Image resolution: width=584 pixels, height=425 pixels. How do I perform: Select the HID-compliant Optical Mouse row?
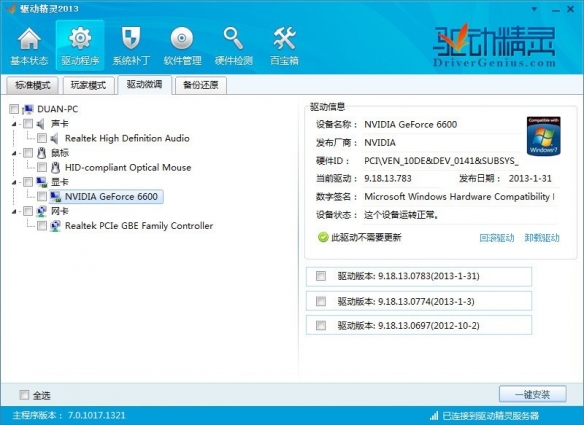[128, 168]
